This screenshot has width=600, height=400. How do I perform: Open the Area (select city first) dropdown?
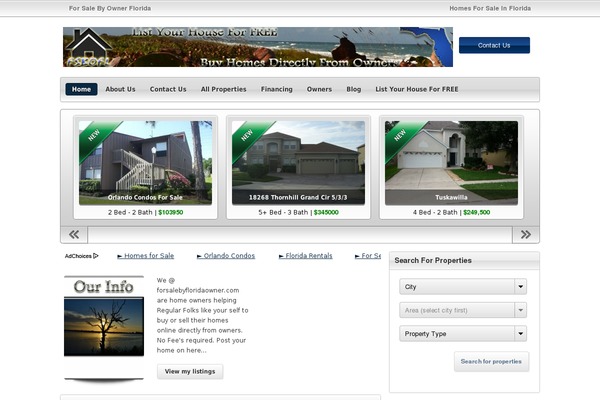pyautogui.click(x=463, y=310)
